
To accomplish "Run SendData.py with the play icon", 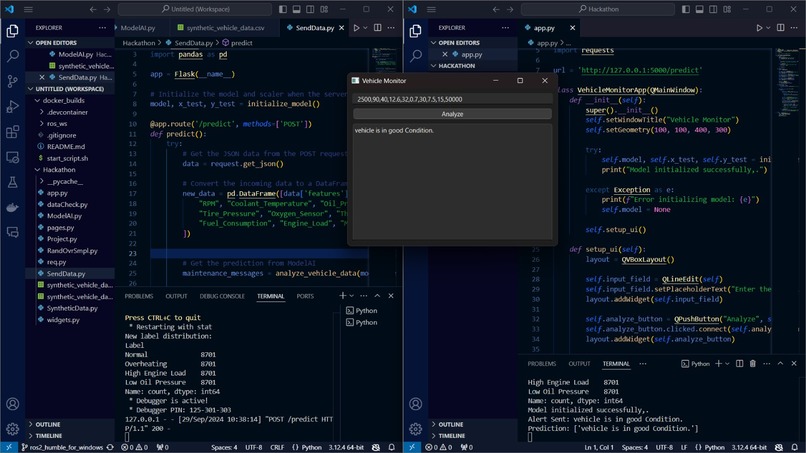I will click(x=356, y=28).
